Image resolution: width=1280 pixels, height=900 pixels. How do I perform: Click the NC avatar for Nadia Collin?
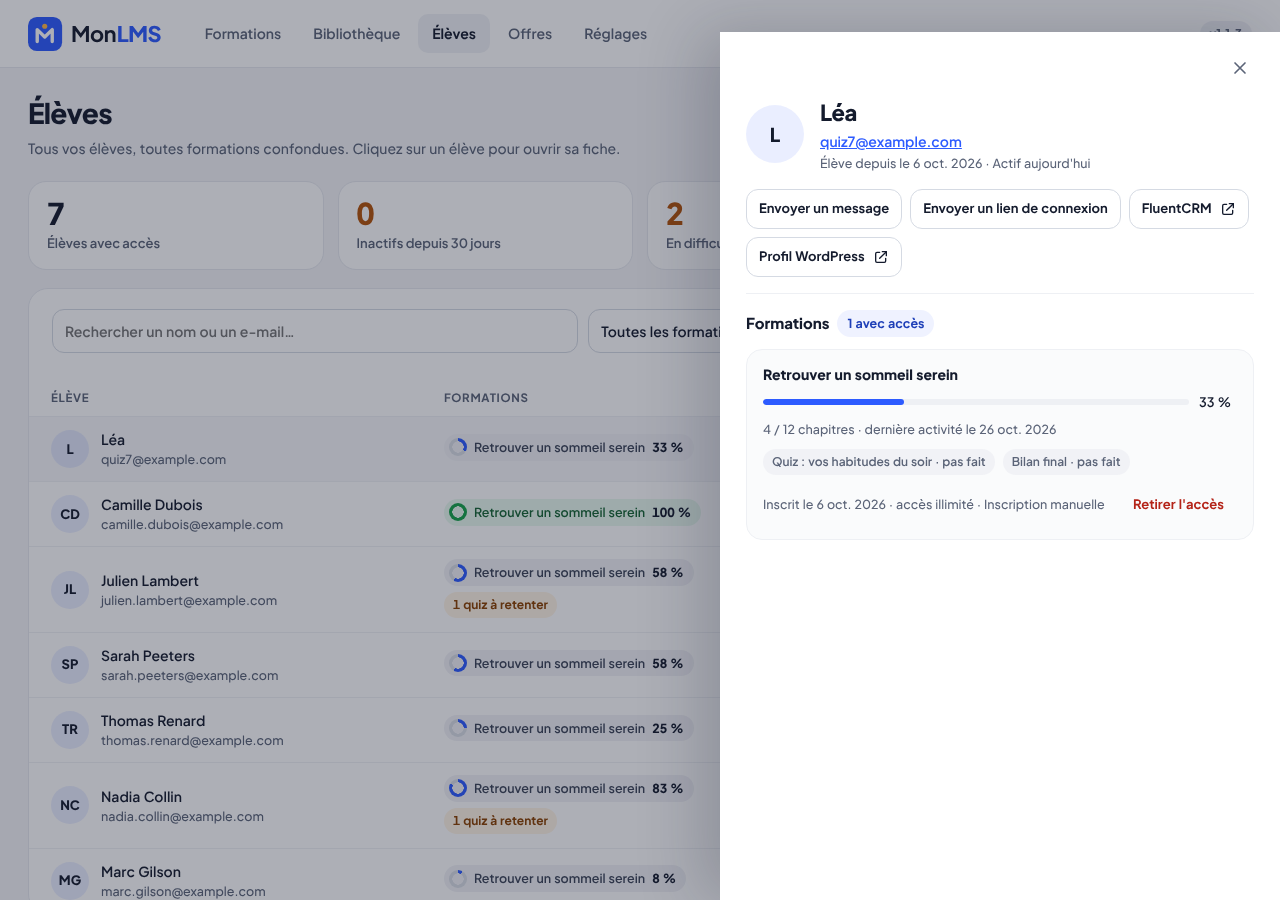click(70, 806)
